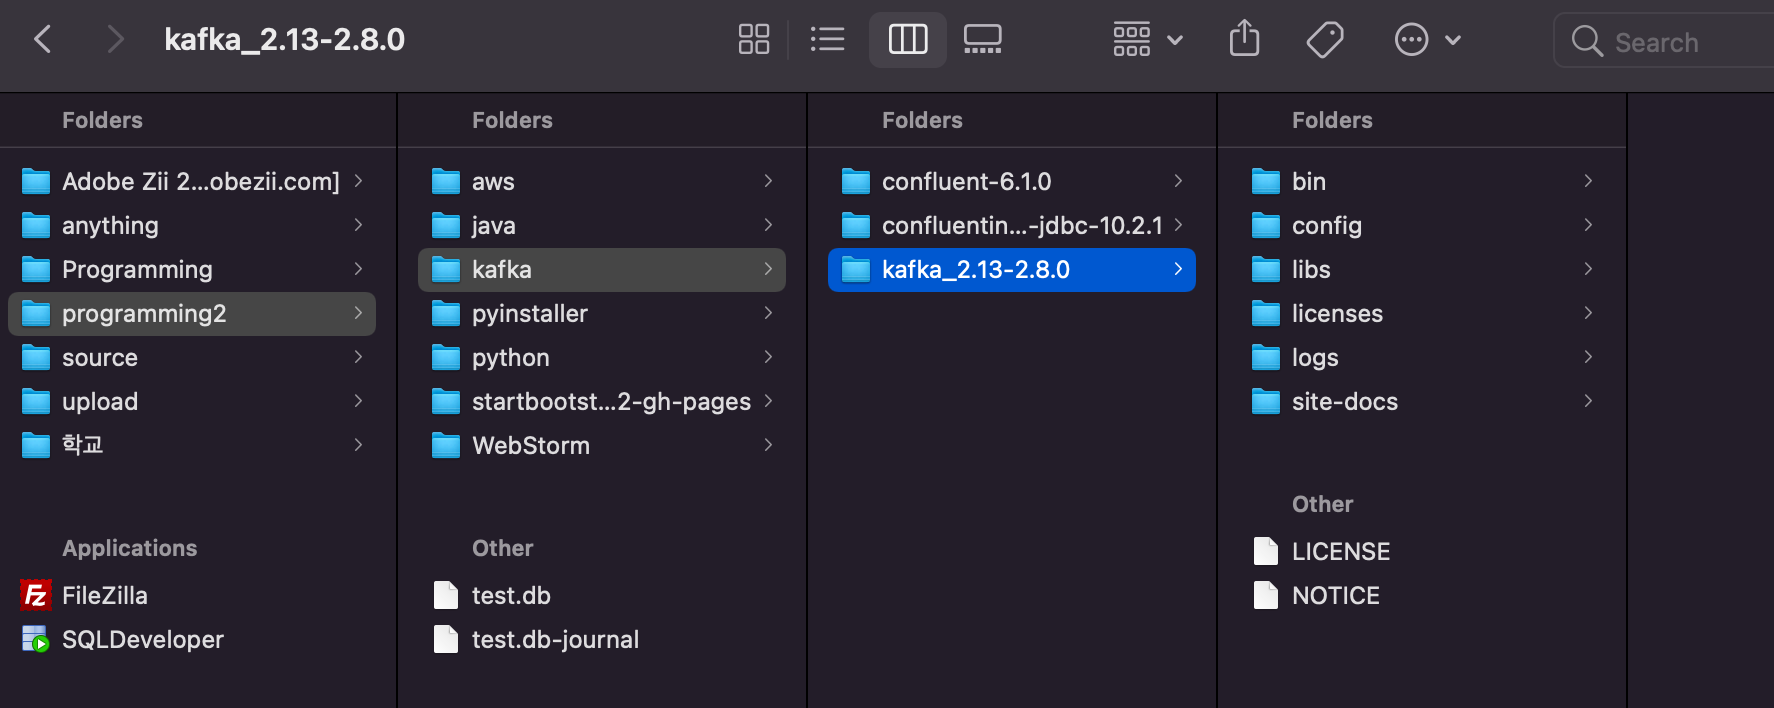Click the Share toolbar button

click(1244, 40)
